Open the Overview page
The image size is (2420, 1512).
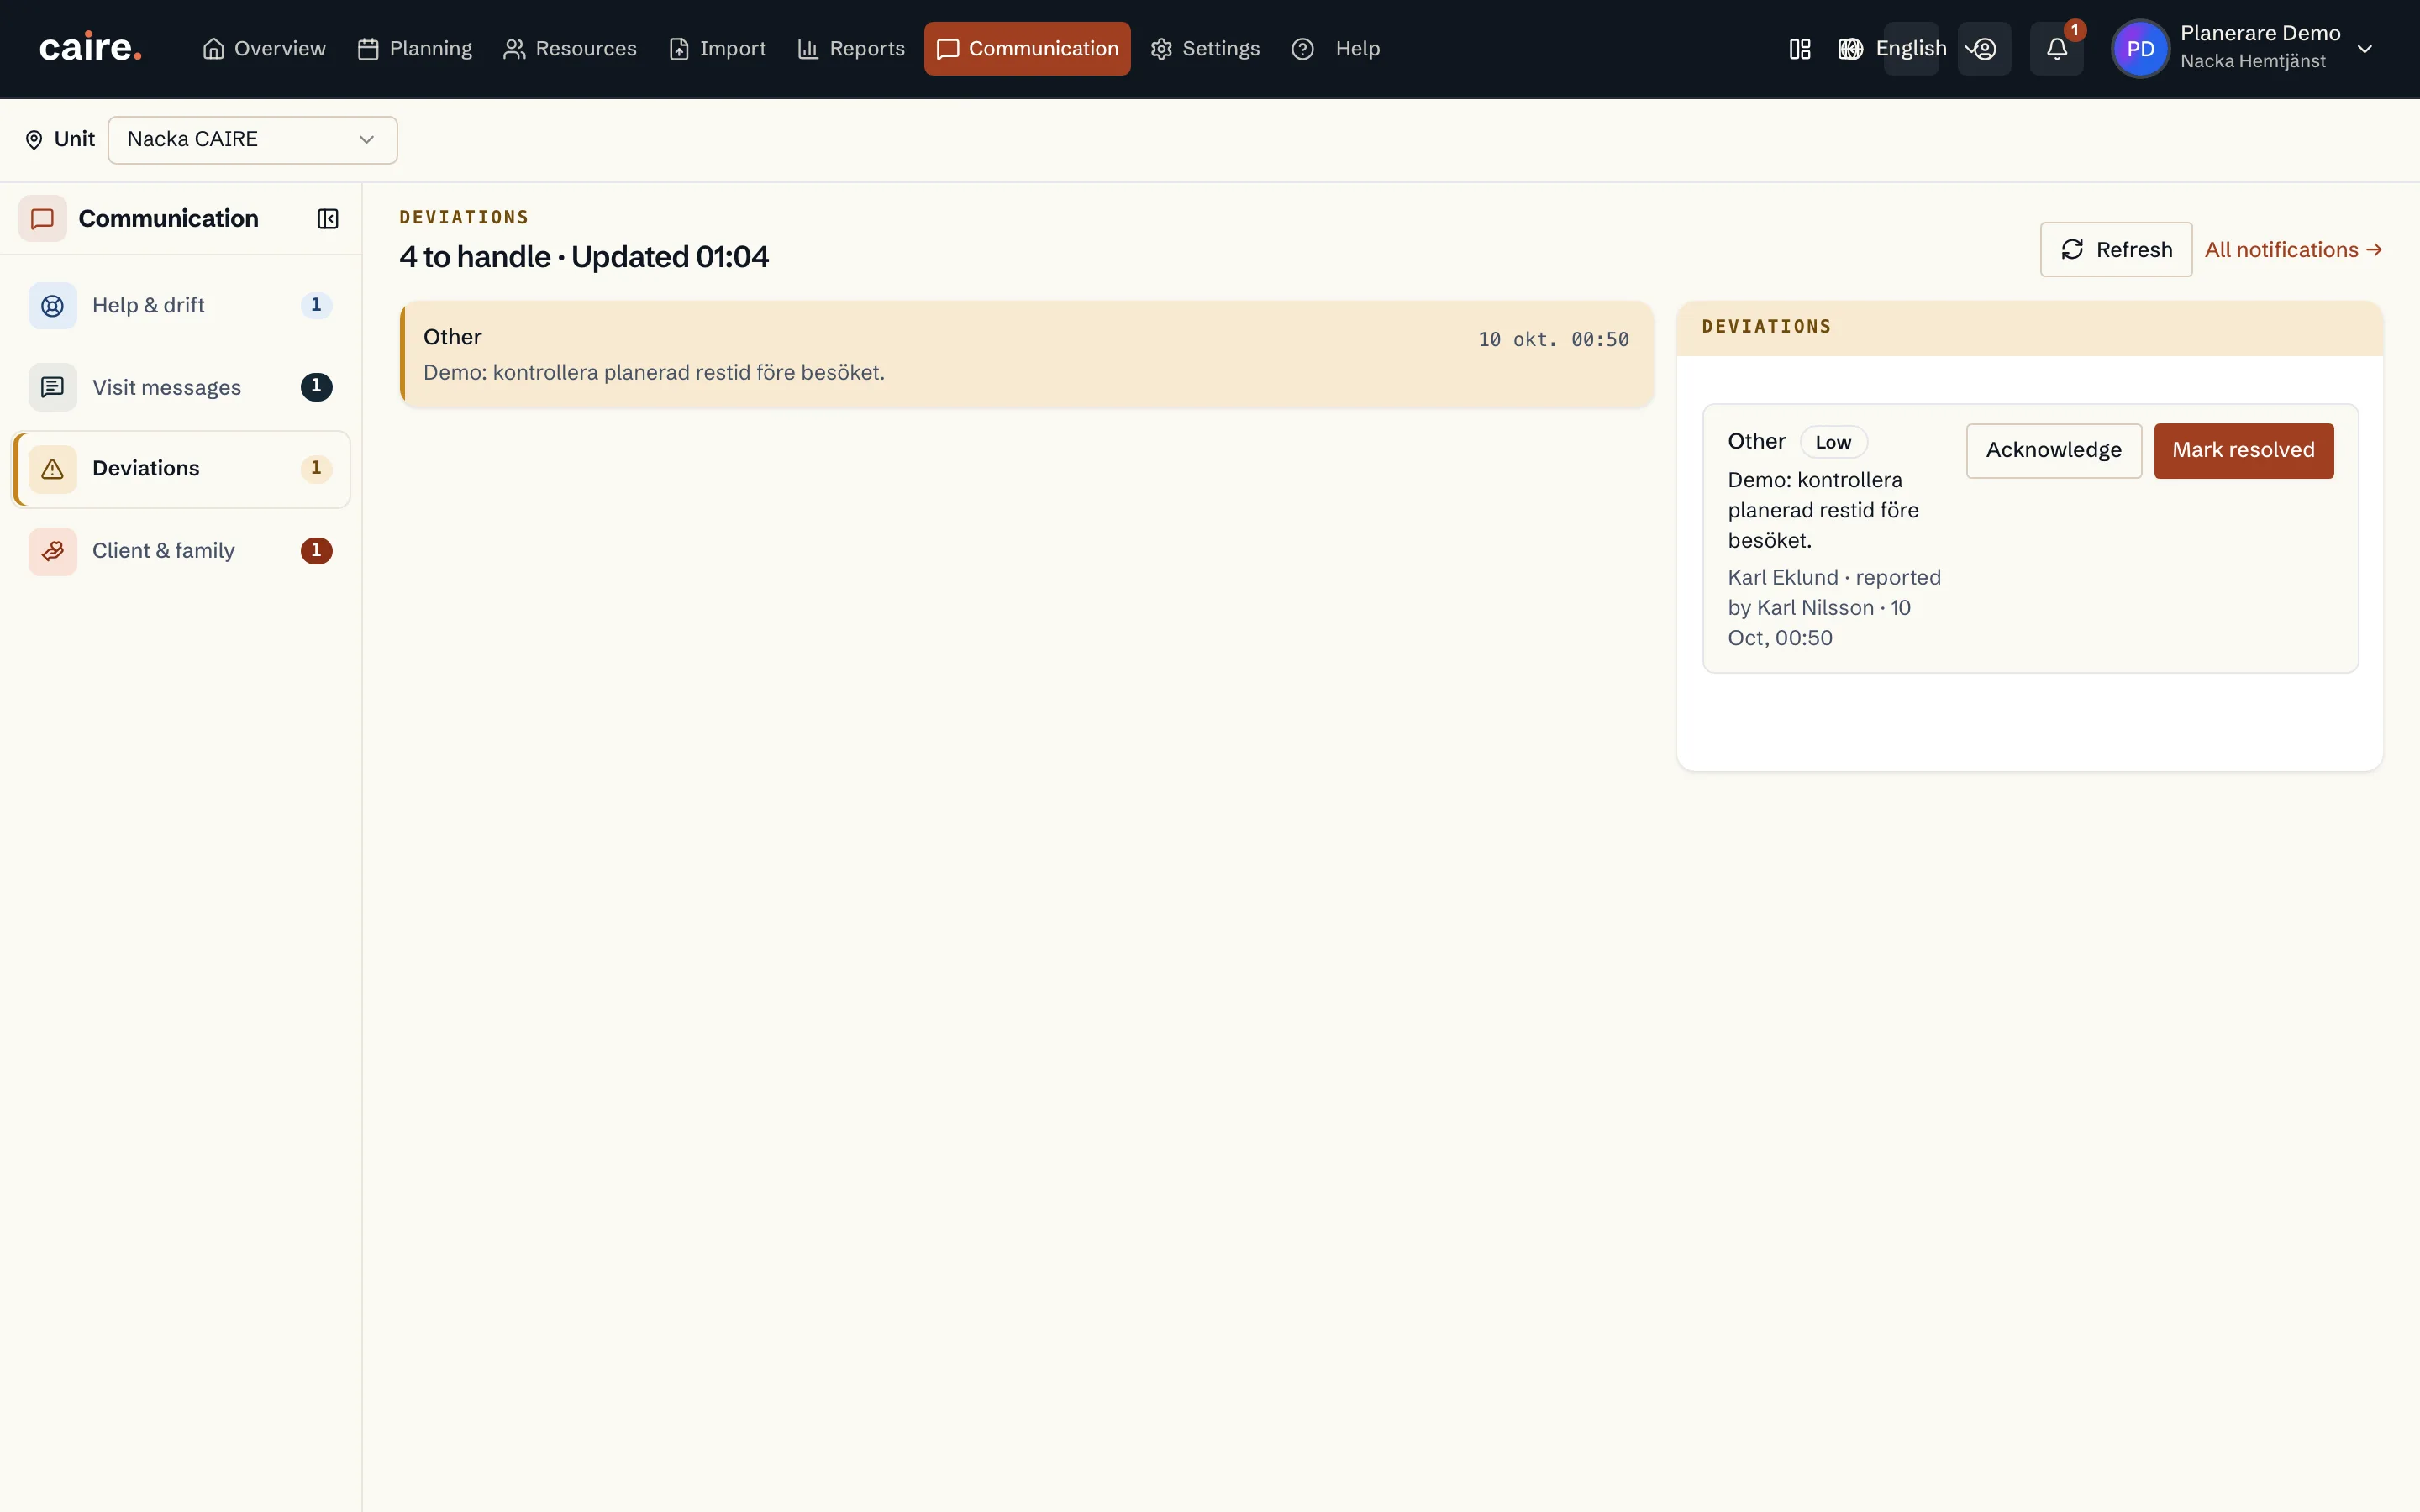point(264,48)
